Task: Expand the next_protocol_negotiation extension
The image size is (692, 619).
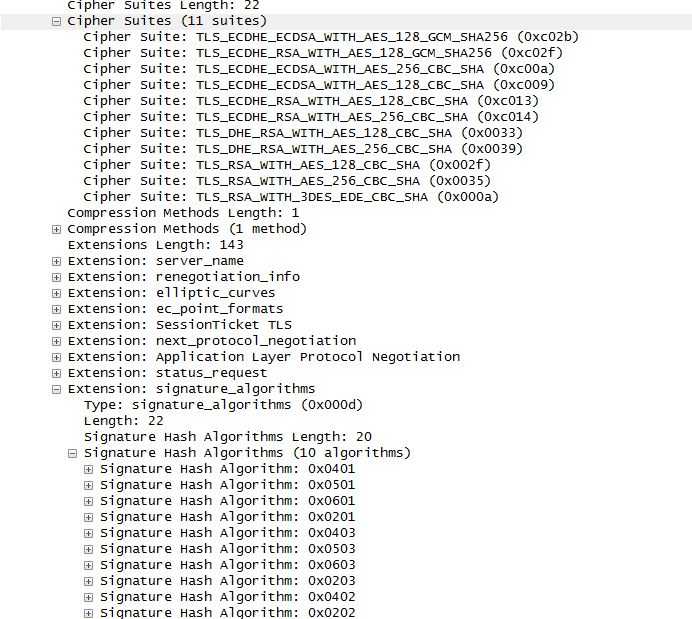Action: [x=56, y=341]
